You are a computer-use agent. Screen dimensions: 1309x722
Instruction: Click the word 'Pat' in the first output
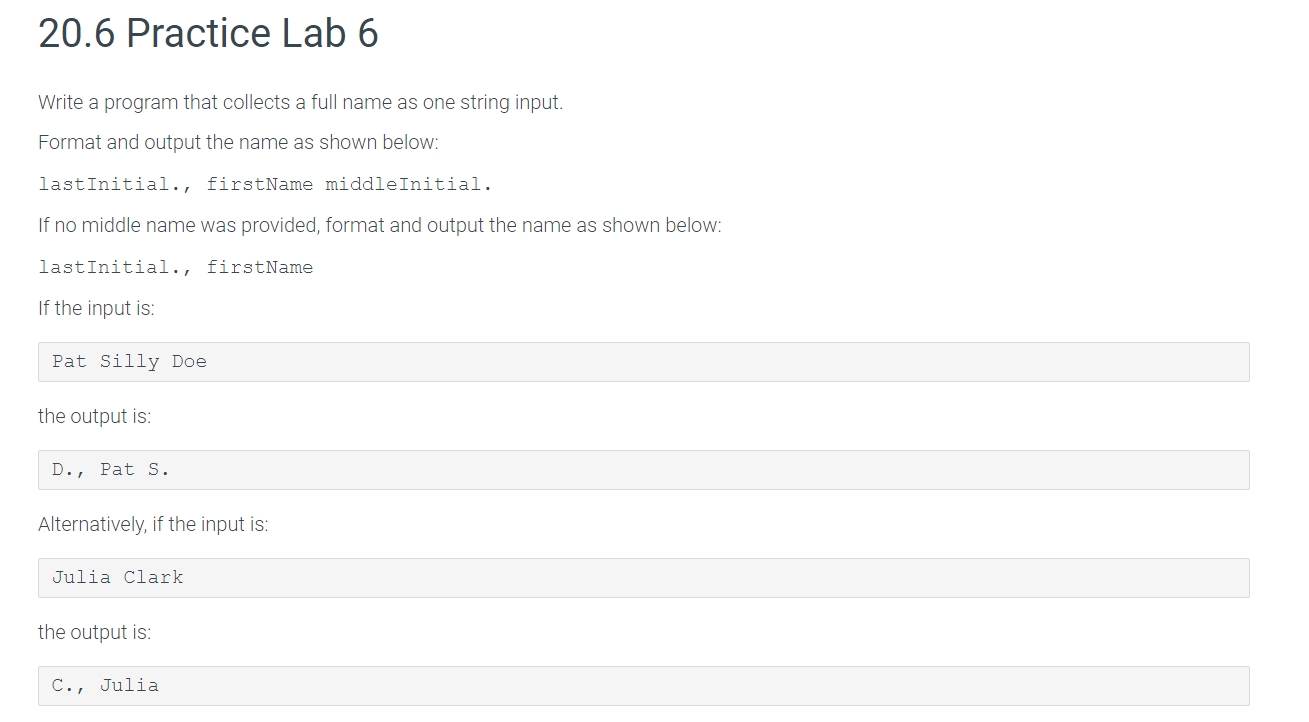pyautogui.click(x=117, y=470)
